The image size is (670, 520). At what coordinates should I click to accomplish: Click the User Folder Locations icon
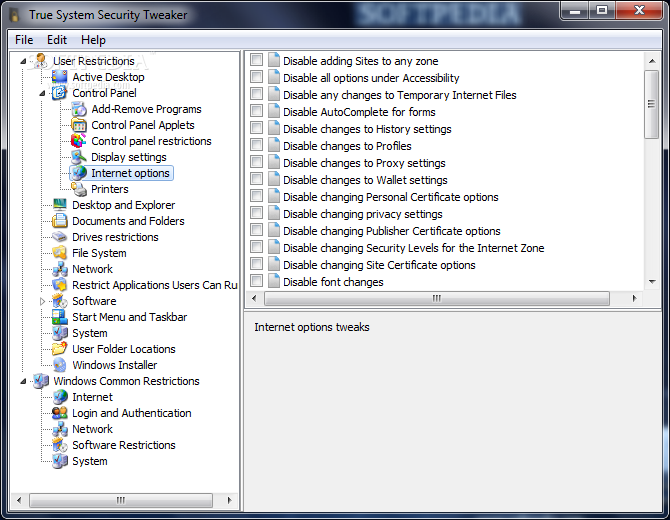(x=59, y=349)
